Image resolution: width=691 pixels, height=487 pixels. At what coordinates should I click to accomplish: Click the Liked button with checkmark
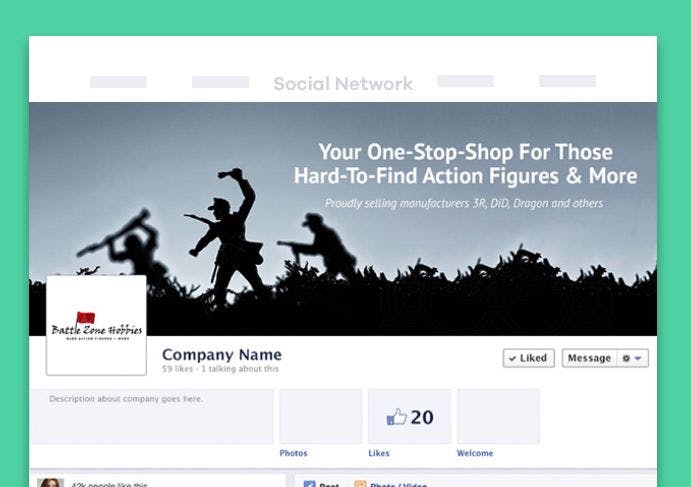point(528,358)
